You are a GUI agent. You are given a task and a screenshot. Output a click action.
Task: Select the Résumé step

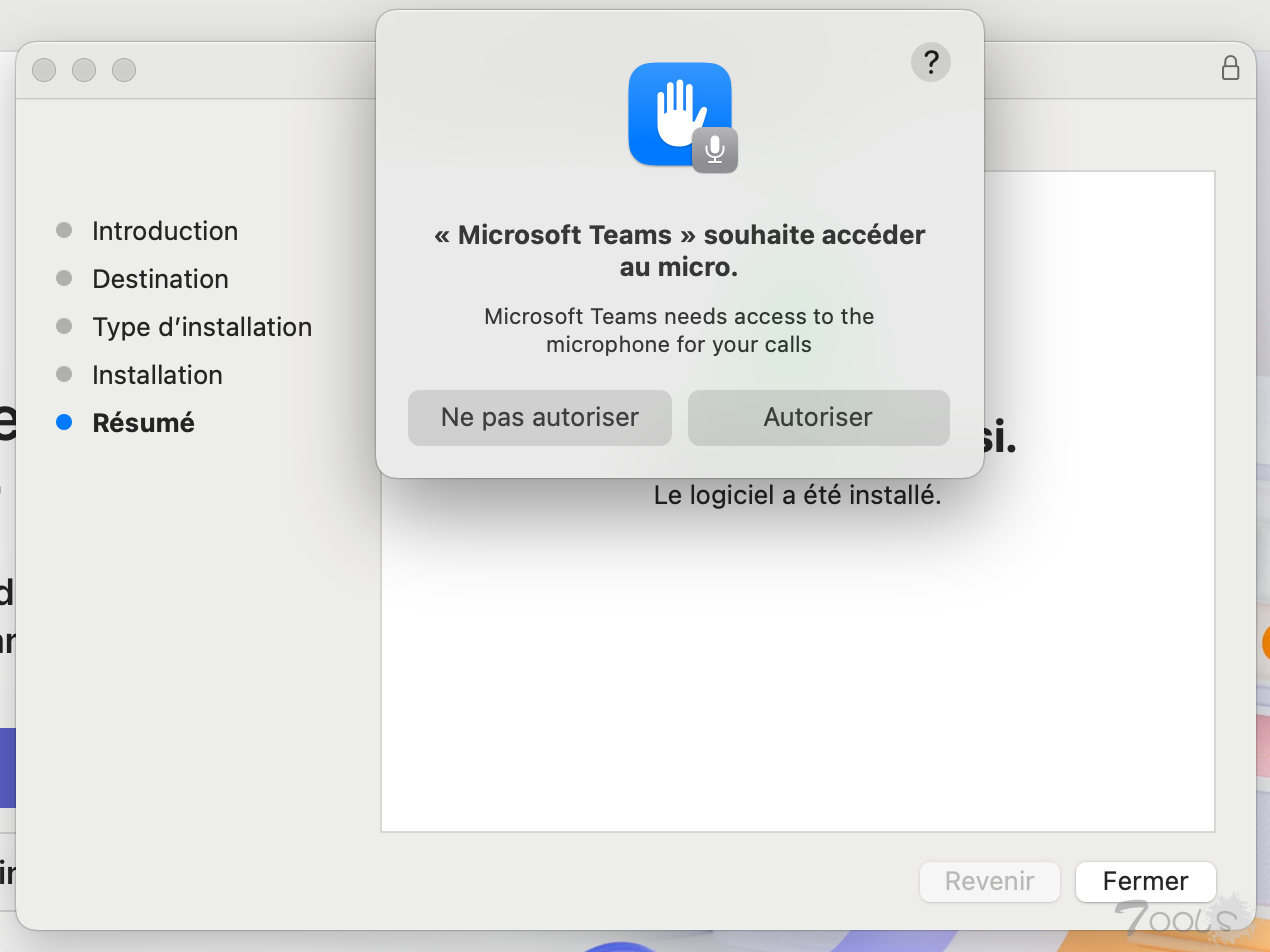point(143,423)
